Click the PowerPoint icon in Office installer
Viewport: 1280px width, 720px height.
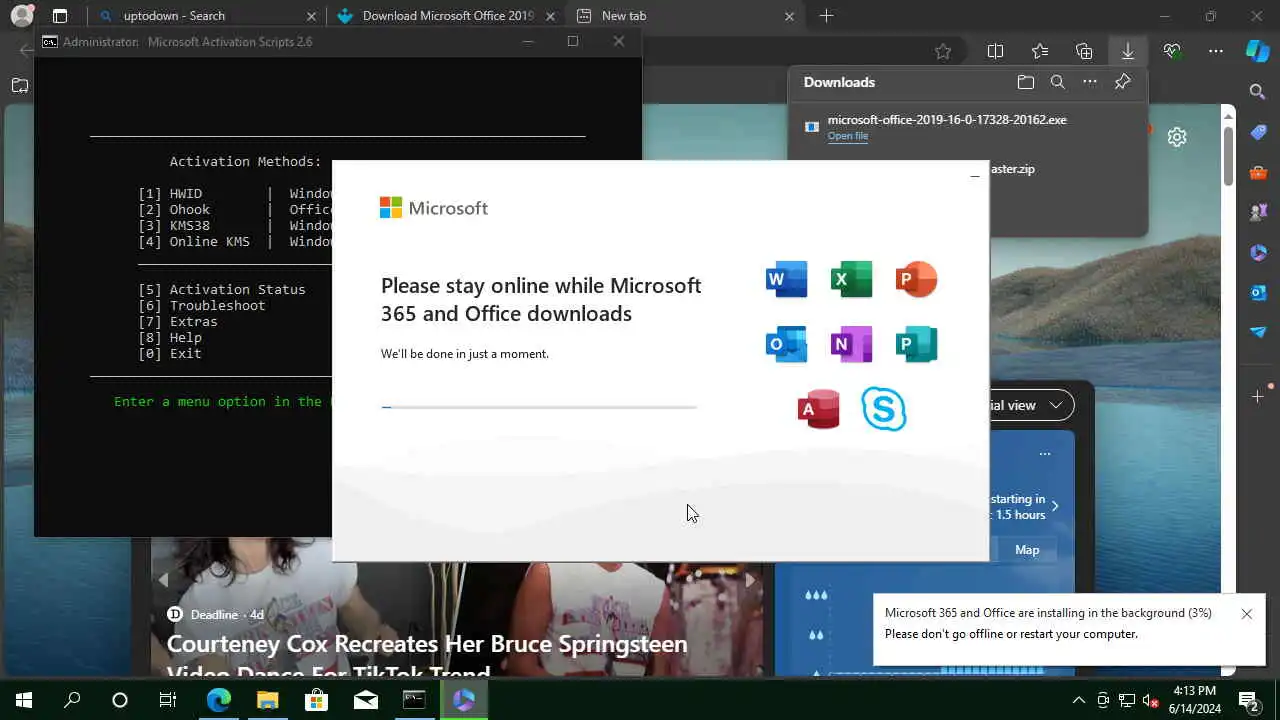pyautogui.click(x=916, y=279)
